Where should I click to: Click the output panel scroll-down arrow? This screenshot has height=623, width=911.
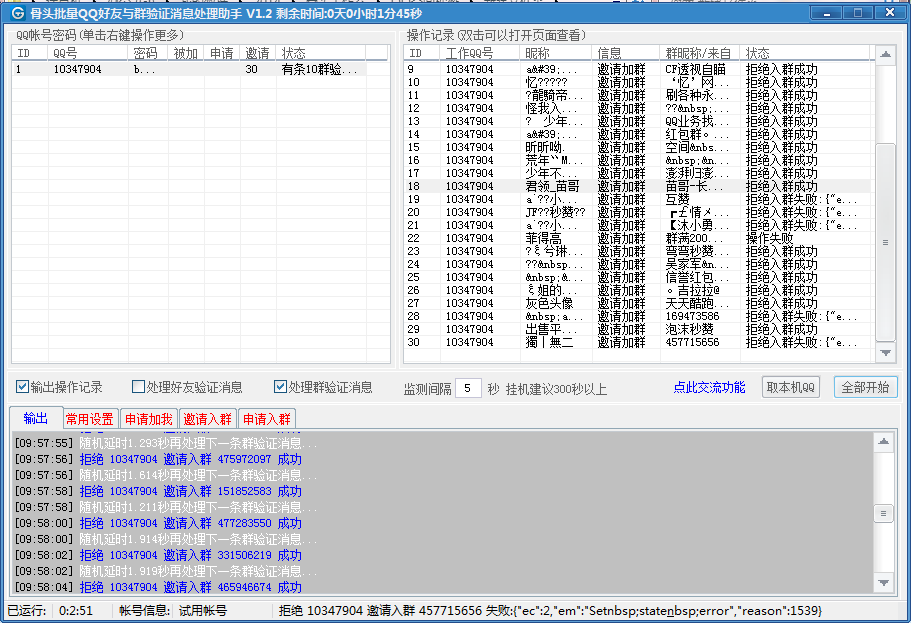tap(884, 583)
